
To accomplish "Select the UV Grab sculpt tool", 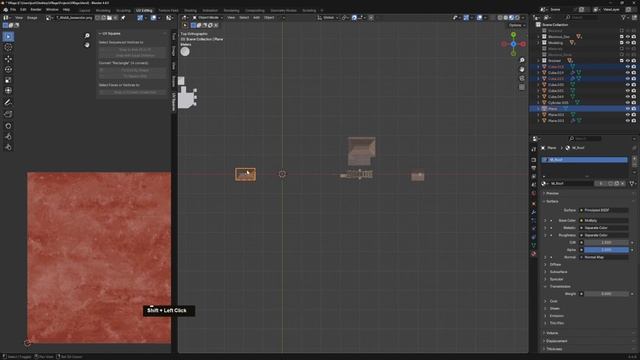I will click(x=8, y=126).
